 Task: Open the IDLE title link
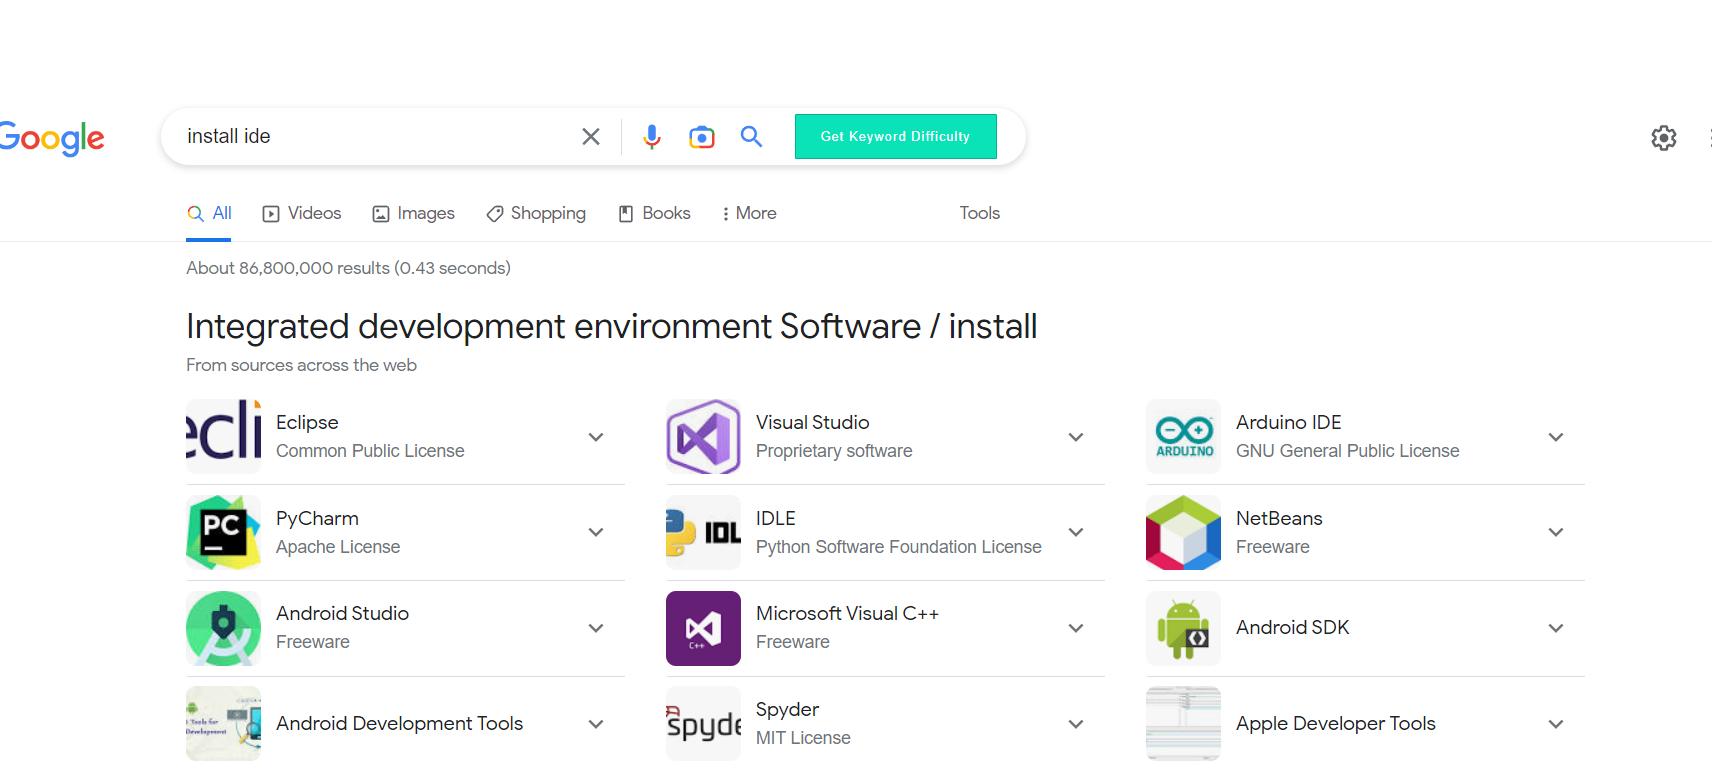click(776, 518)
